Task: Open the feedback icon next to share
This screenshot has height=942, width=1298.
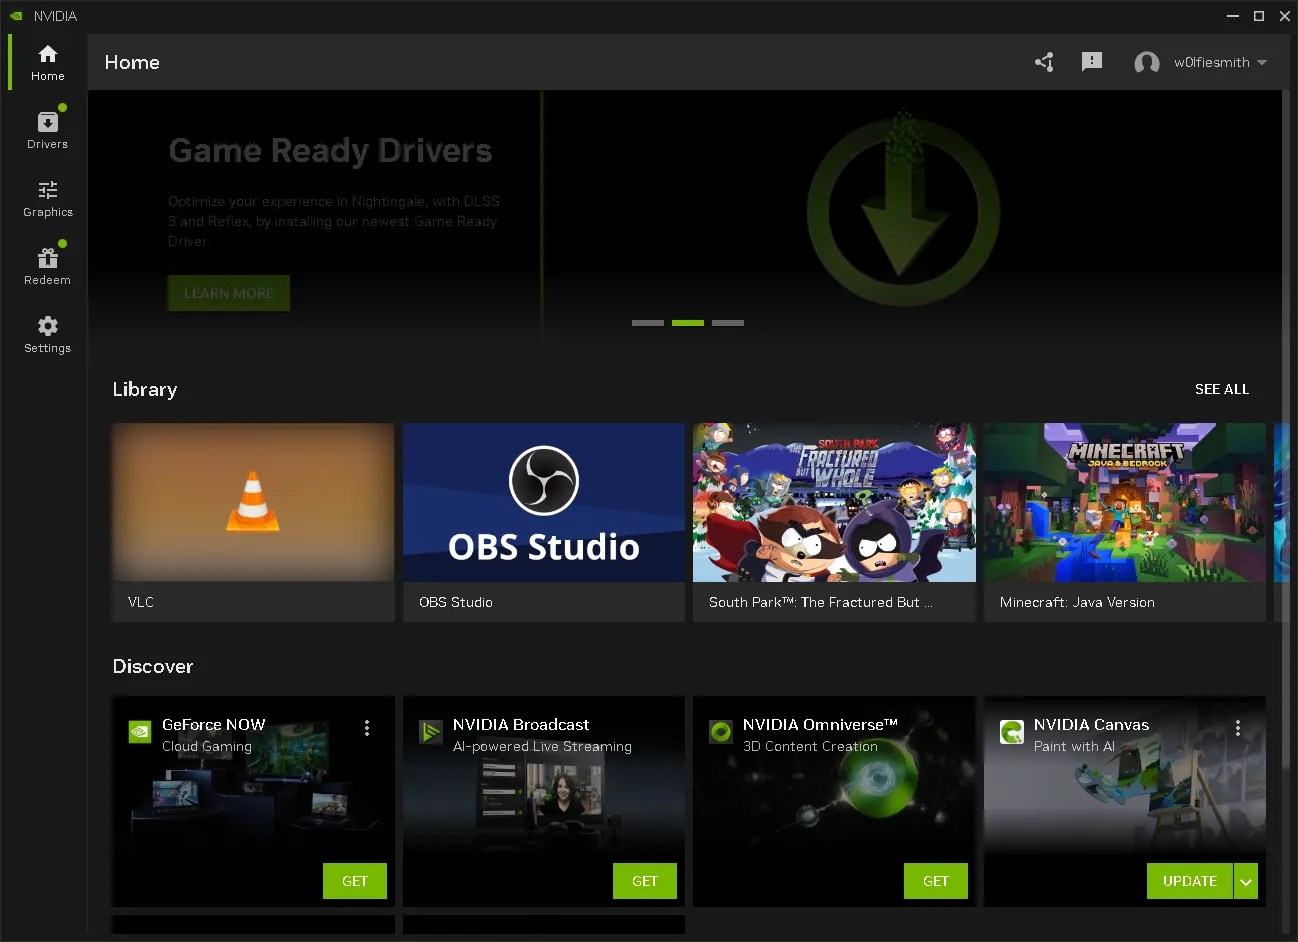Action: click(x=1091, y=62)
